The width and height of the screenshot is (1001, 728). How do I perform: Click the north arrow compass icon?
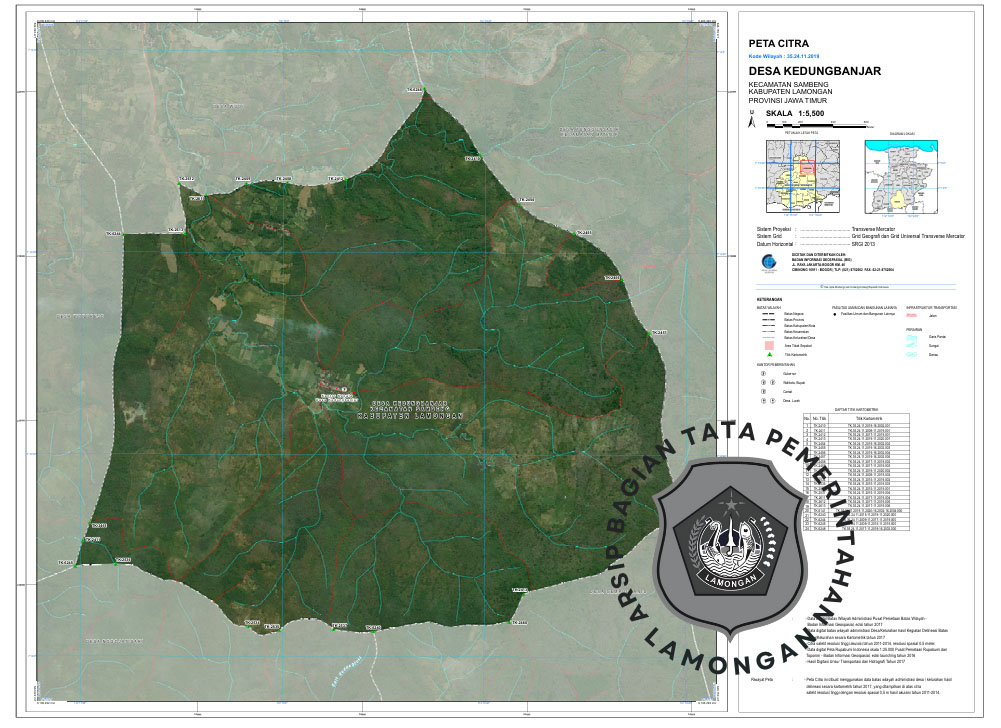tap(752, 115)
